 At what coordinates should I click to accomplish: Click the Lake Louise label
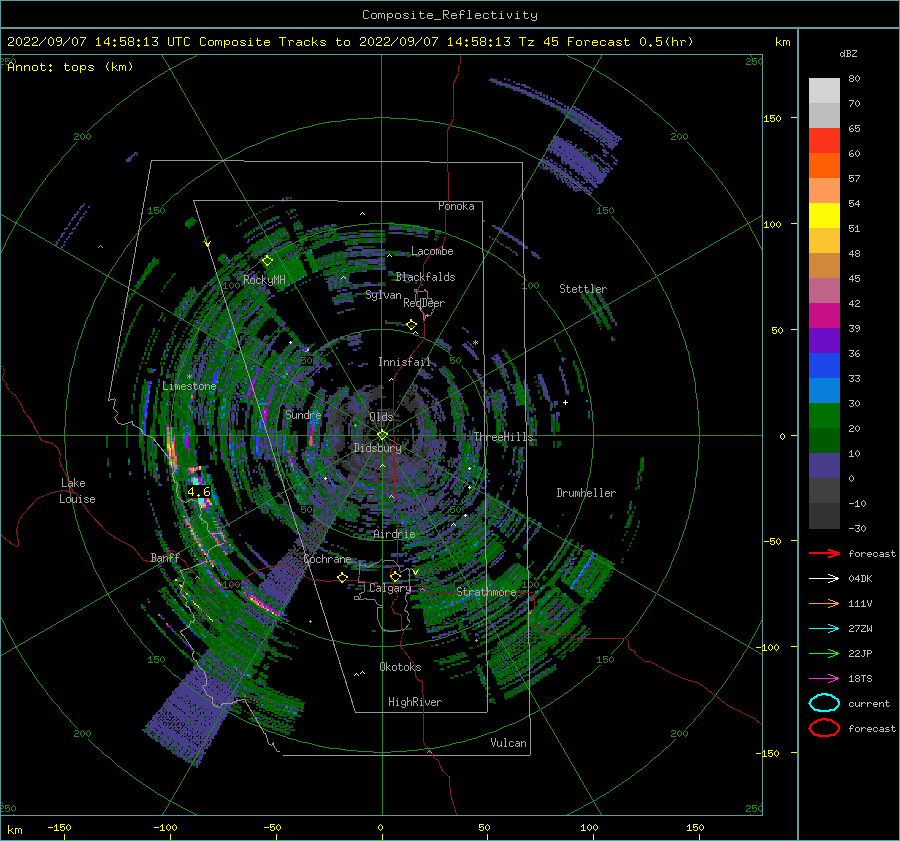pos(77,491)
